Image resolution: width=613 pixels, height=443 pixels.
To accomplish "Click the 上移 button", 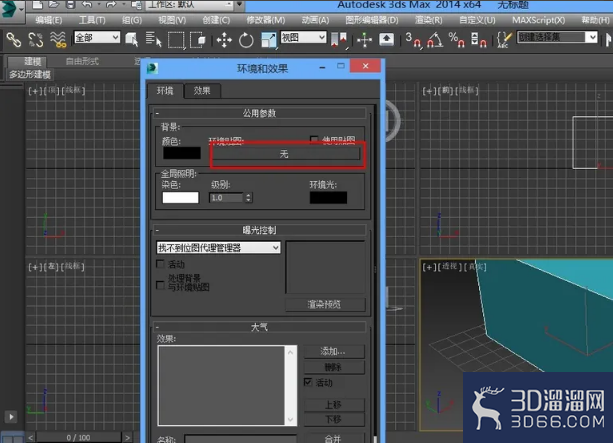I will 334,404.
